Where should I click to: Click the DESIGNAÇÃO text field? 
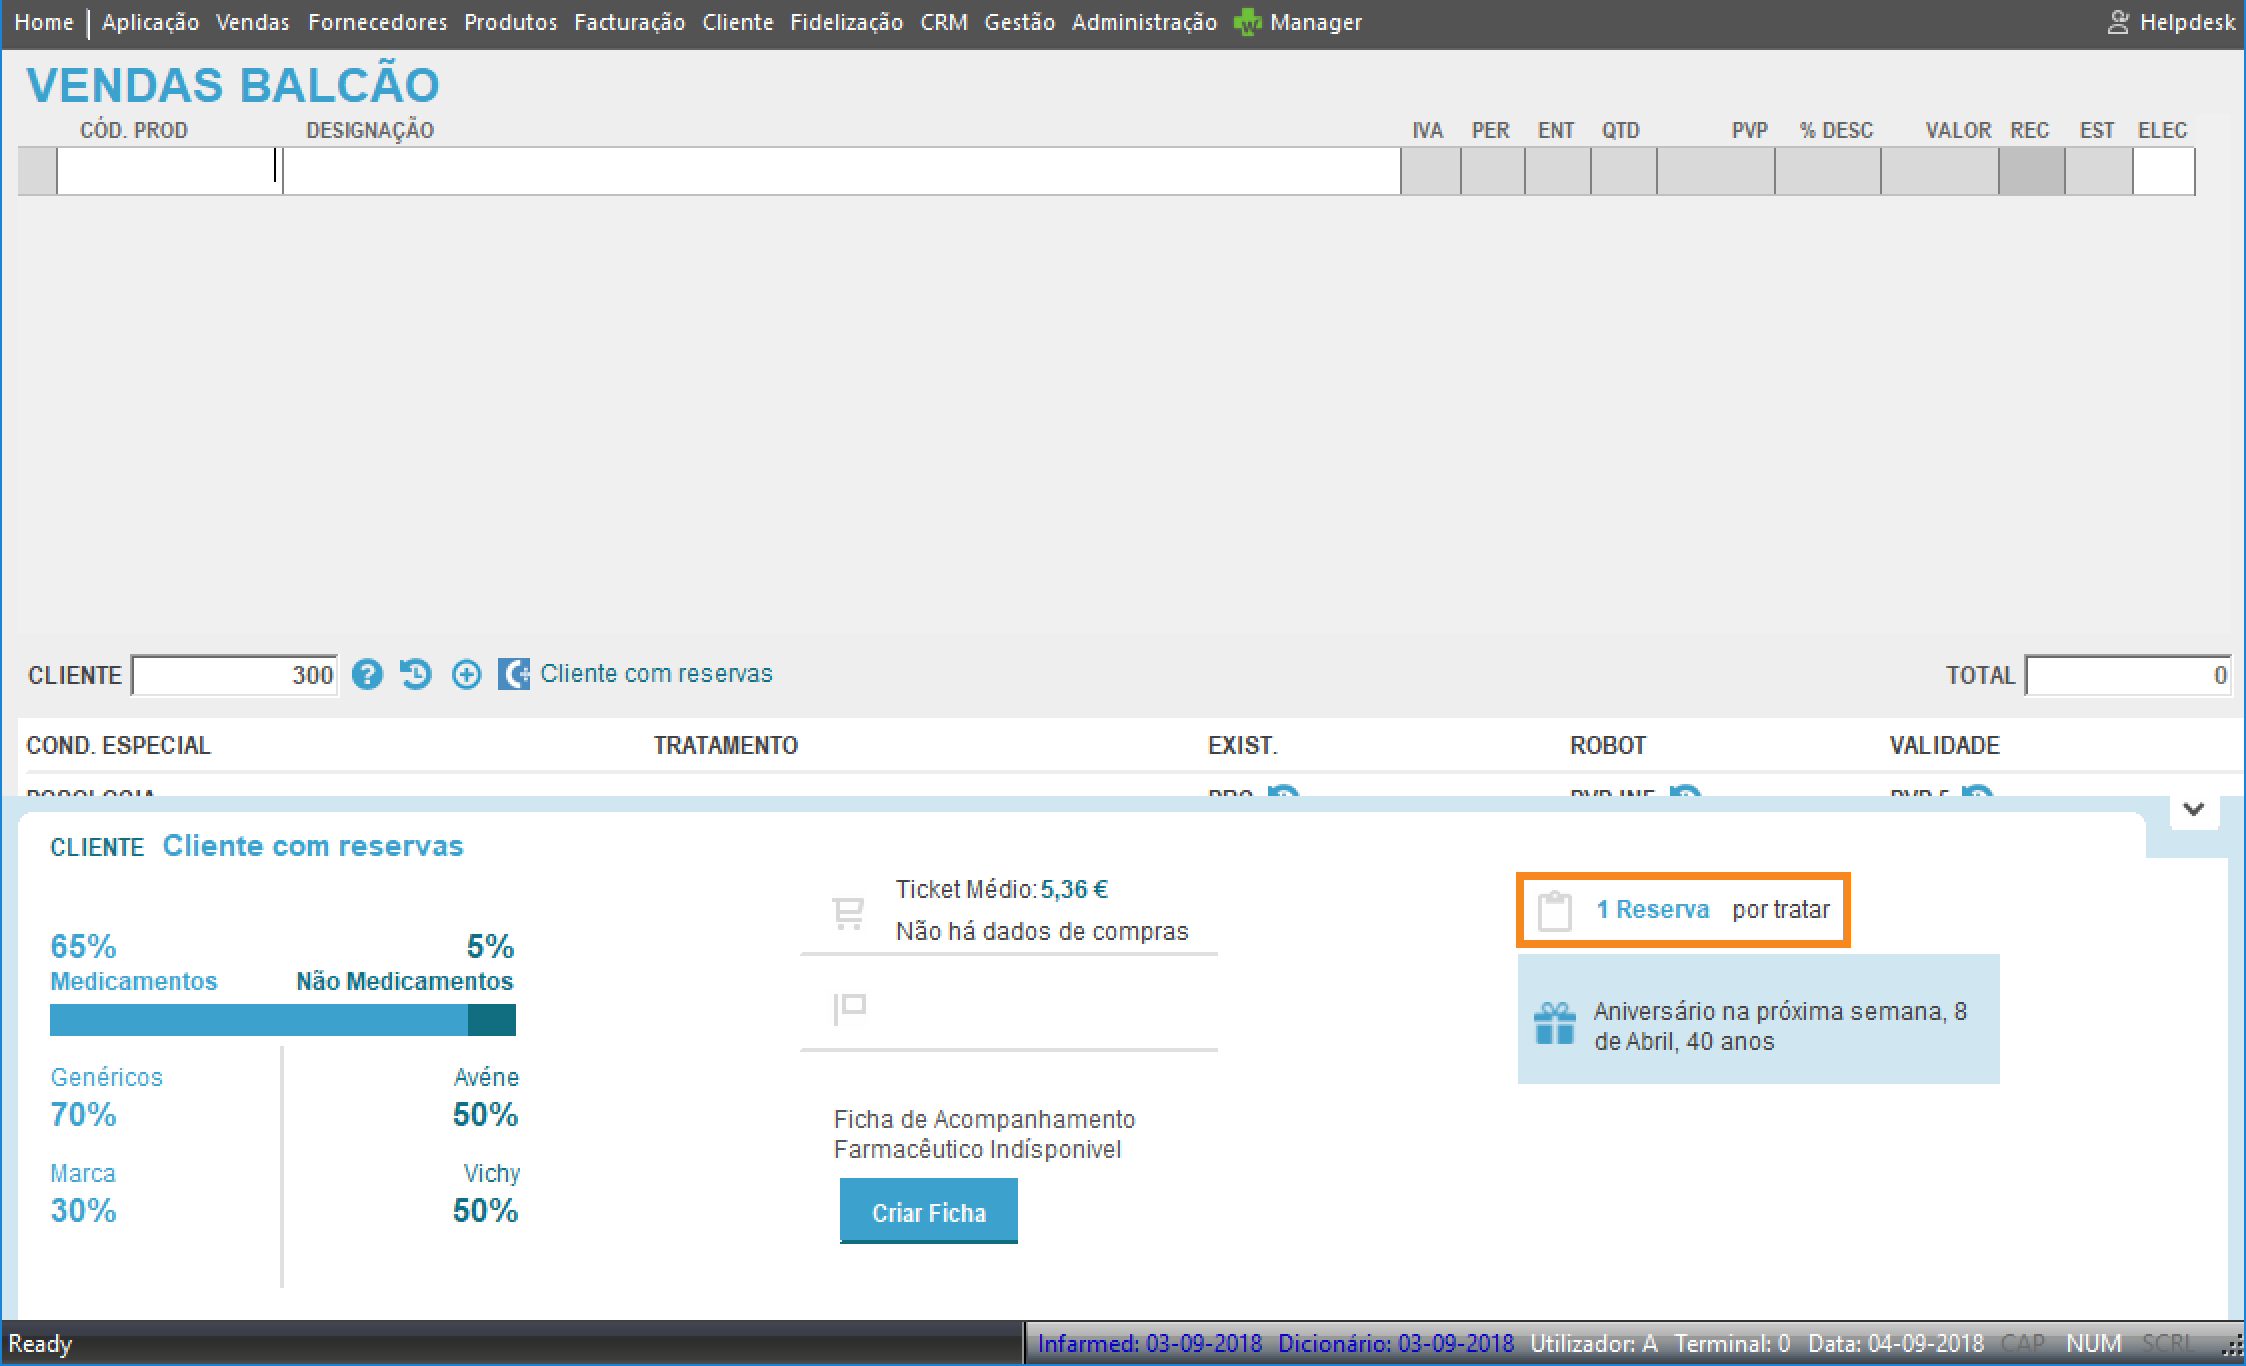click(840, 171)
